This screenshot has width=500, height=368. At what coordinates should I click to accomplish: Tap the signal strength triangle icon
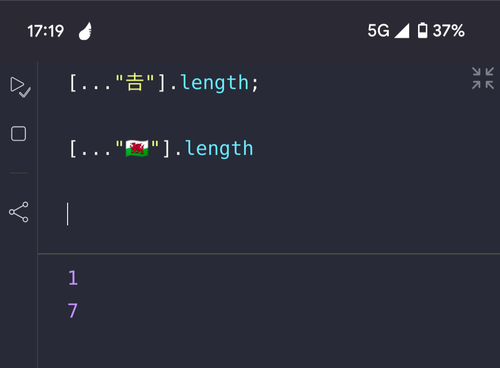[402, 31]
